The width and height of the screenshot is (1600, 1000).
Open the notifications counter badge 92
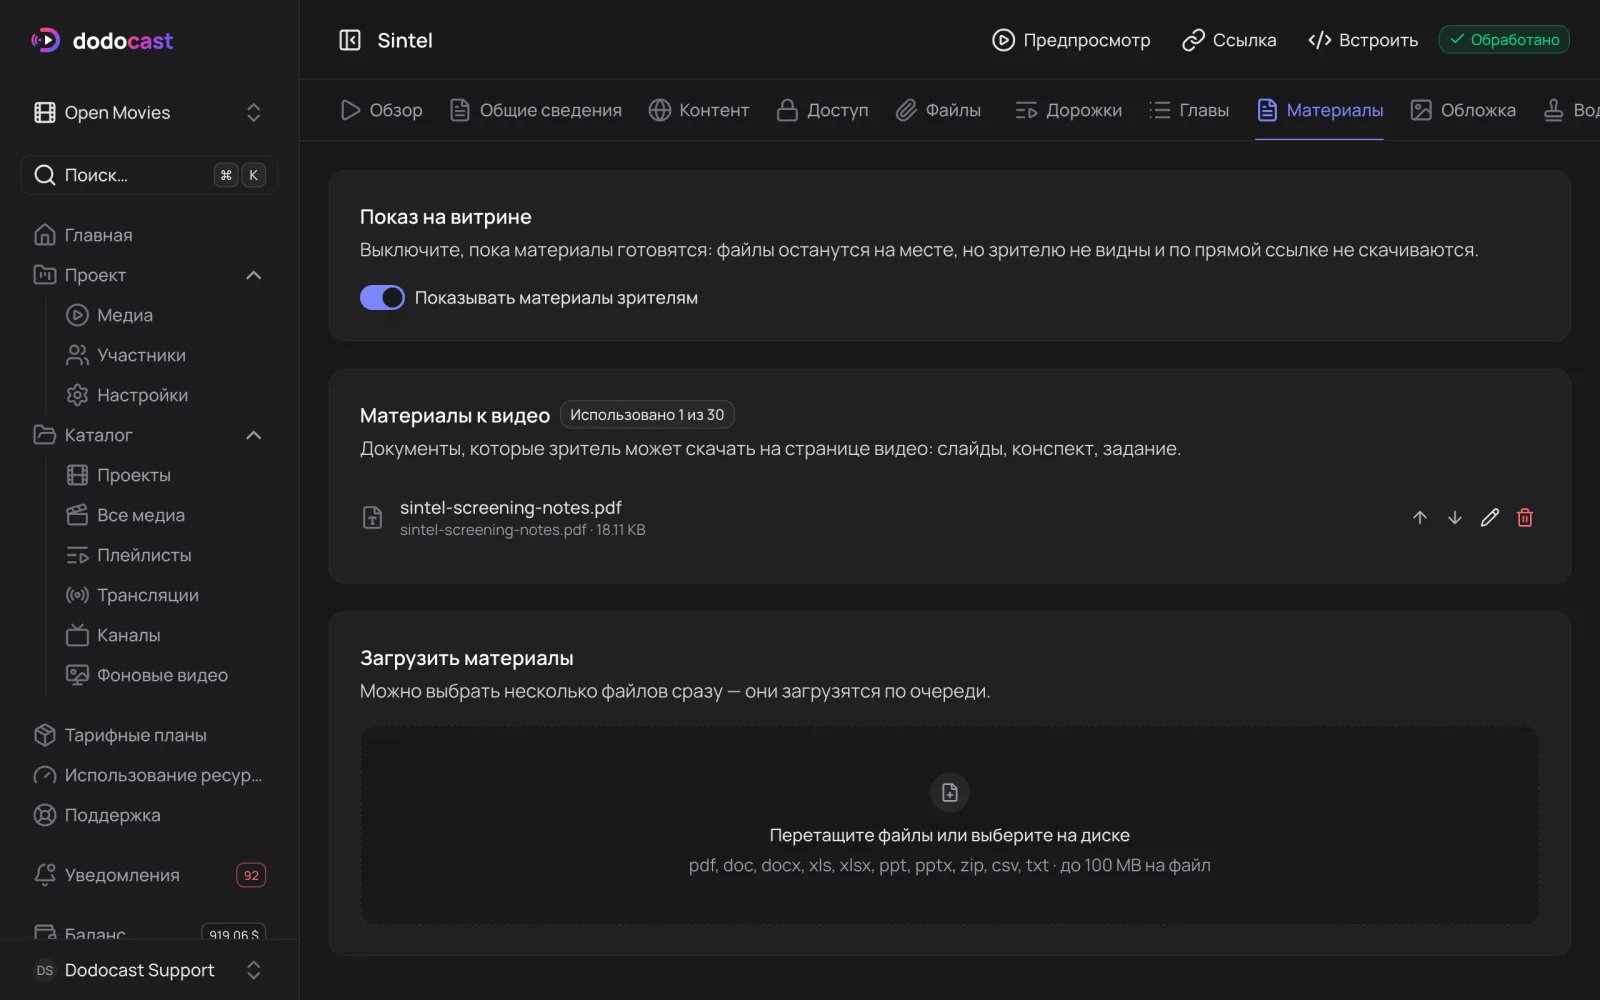coord(251,875)
